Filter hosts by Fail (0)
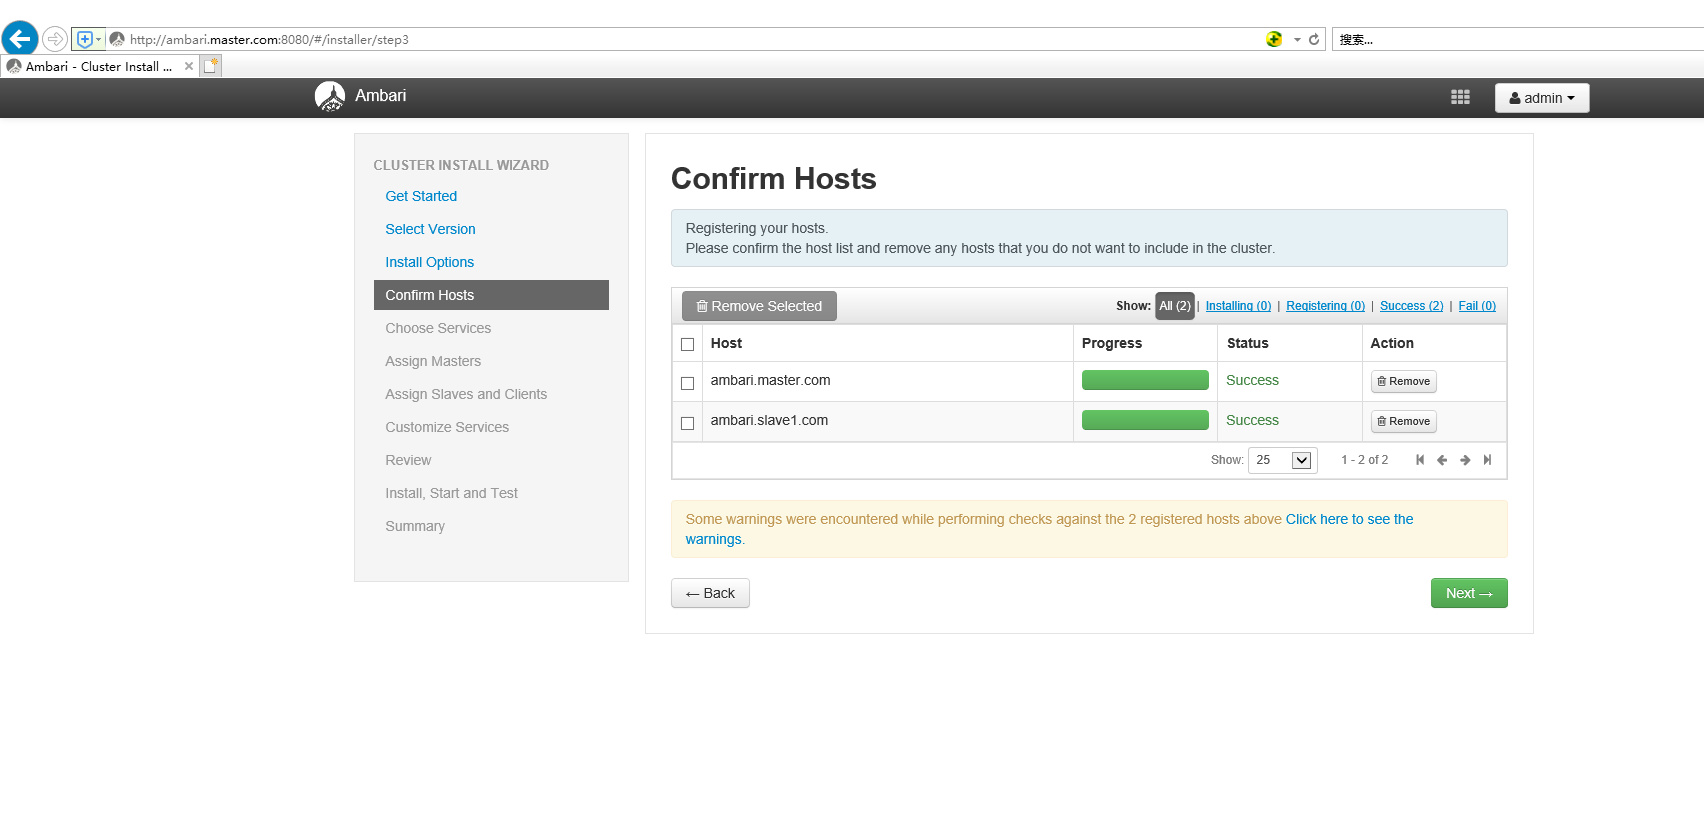This screenshot has width=1704, height=838. (x=1477, y=306)
